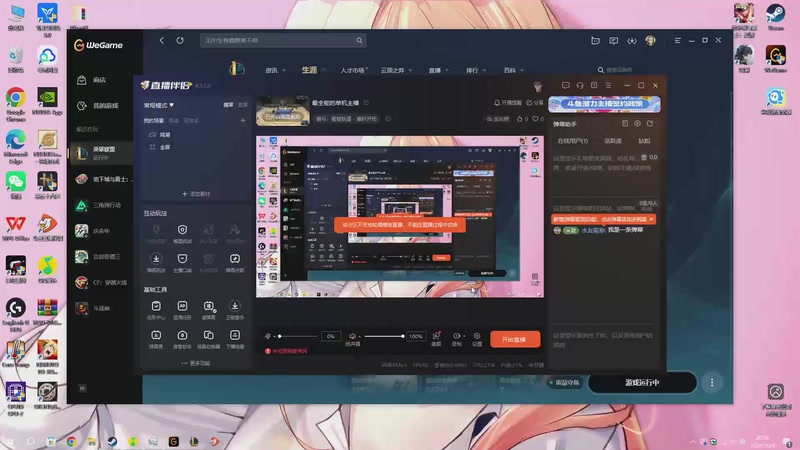Open the three-dot menu beside 游戏运行中
Image resolution: width=800 pixels, height=450 pixels.
(x=712, y=383)
